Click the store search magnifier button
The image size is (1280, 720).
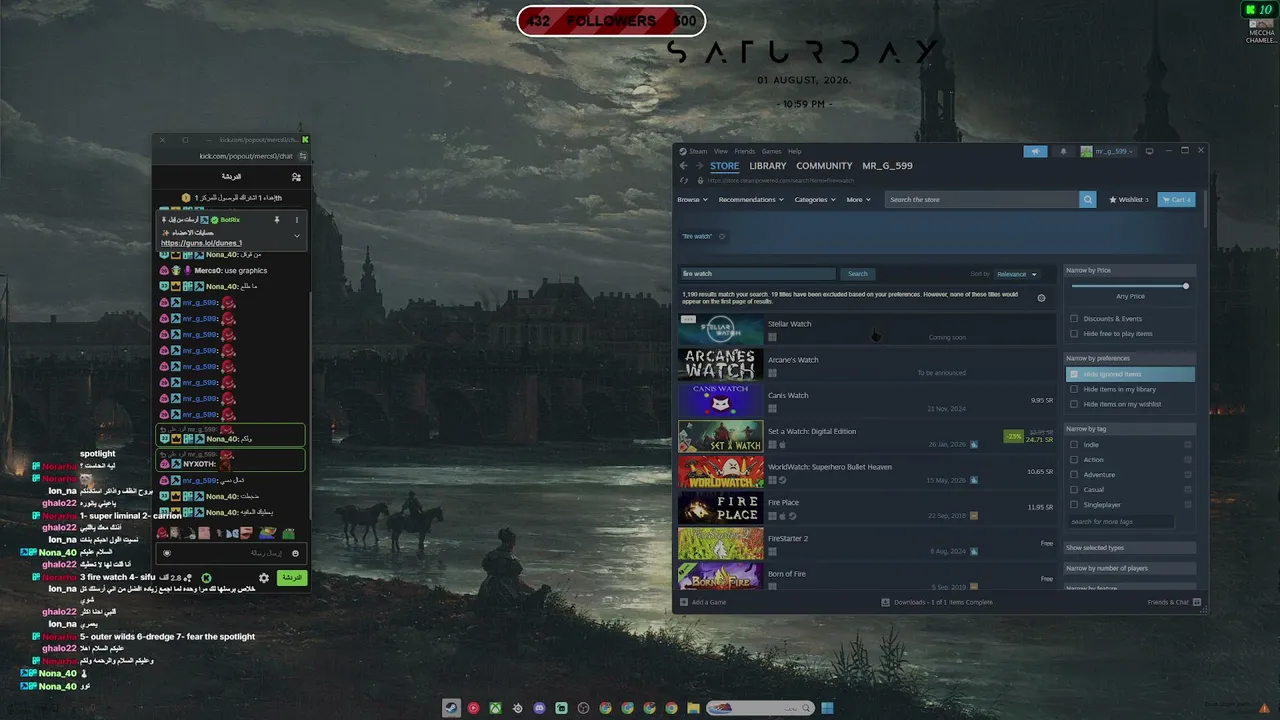pos(1087,199)
